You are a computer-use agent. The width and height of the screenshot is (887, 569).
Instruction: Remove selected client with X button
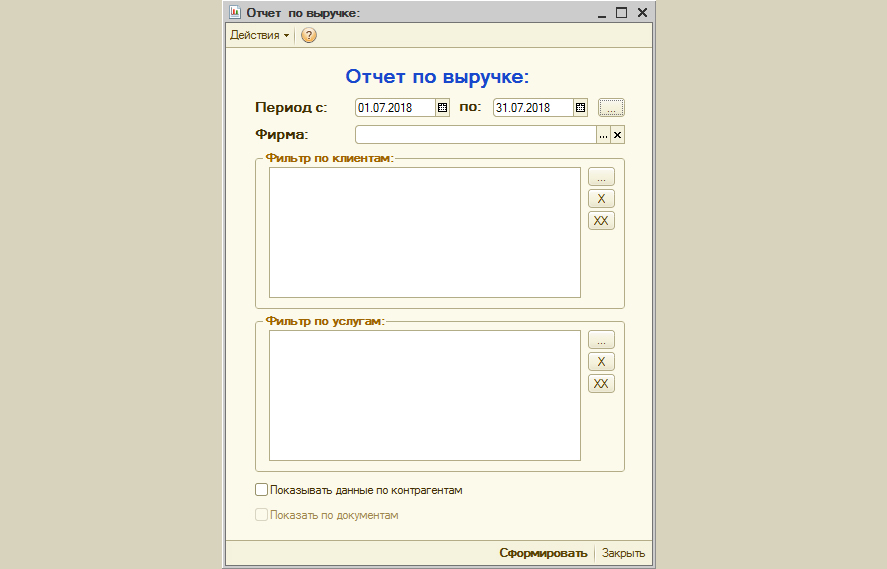click(x=601, y=199)
